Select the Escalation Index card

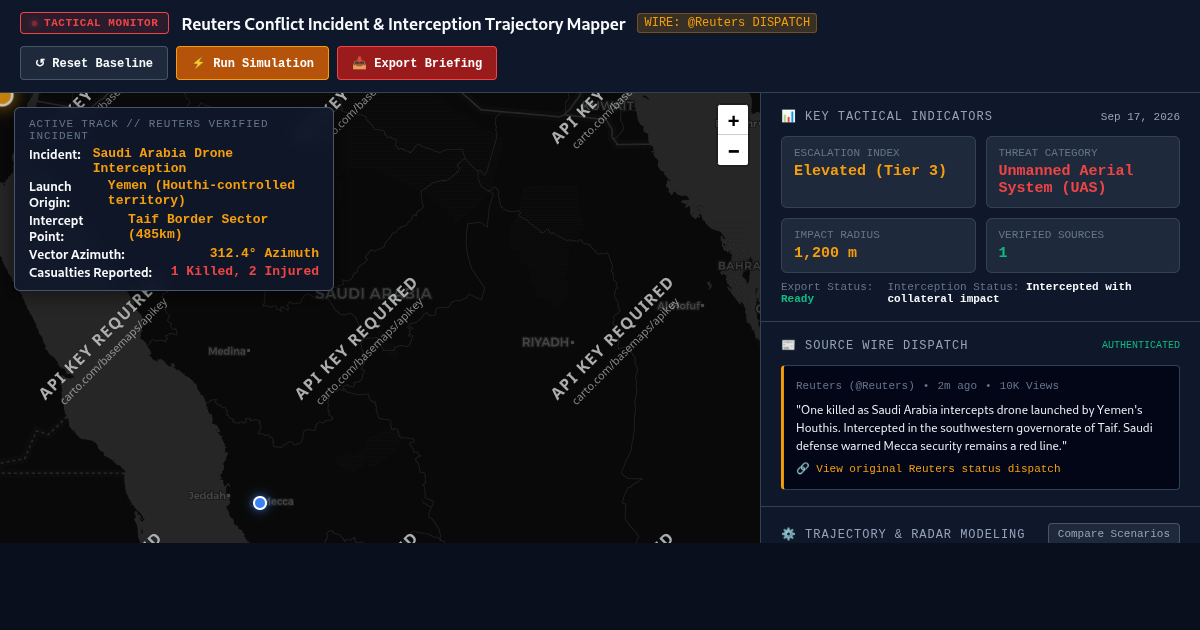(x=878, y=172)
